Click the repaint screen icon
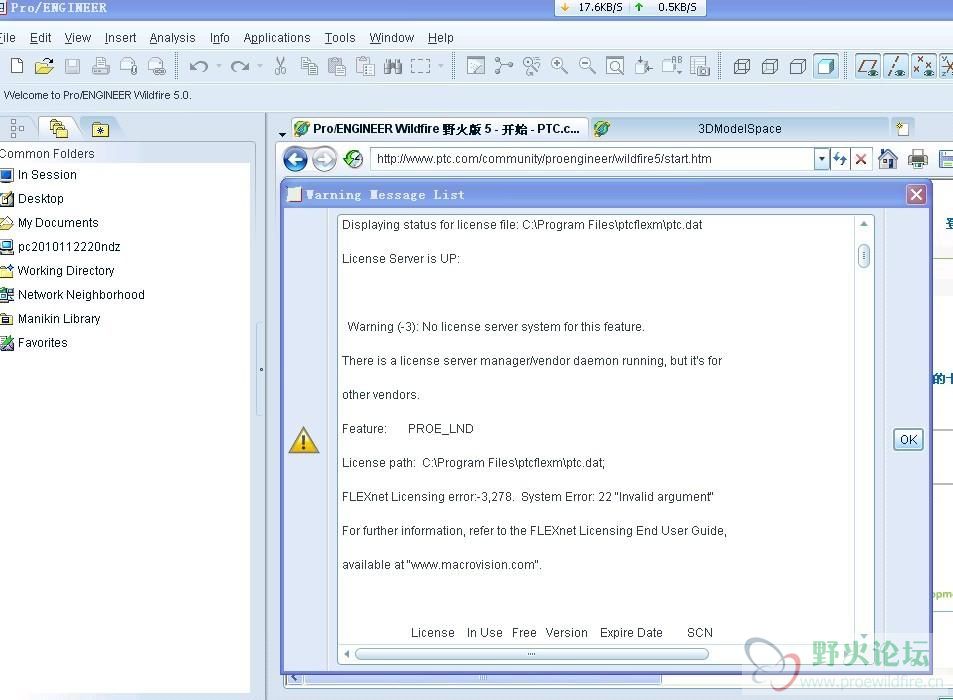Image resolution: width=953 pixels, height=700 pixels. pyautogui.click(x=475, y=66)
